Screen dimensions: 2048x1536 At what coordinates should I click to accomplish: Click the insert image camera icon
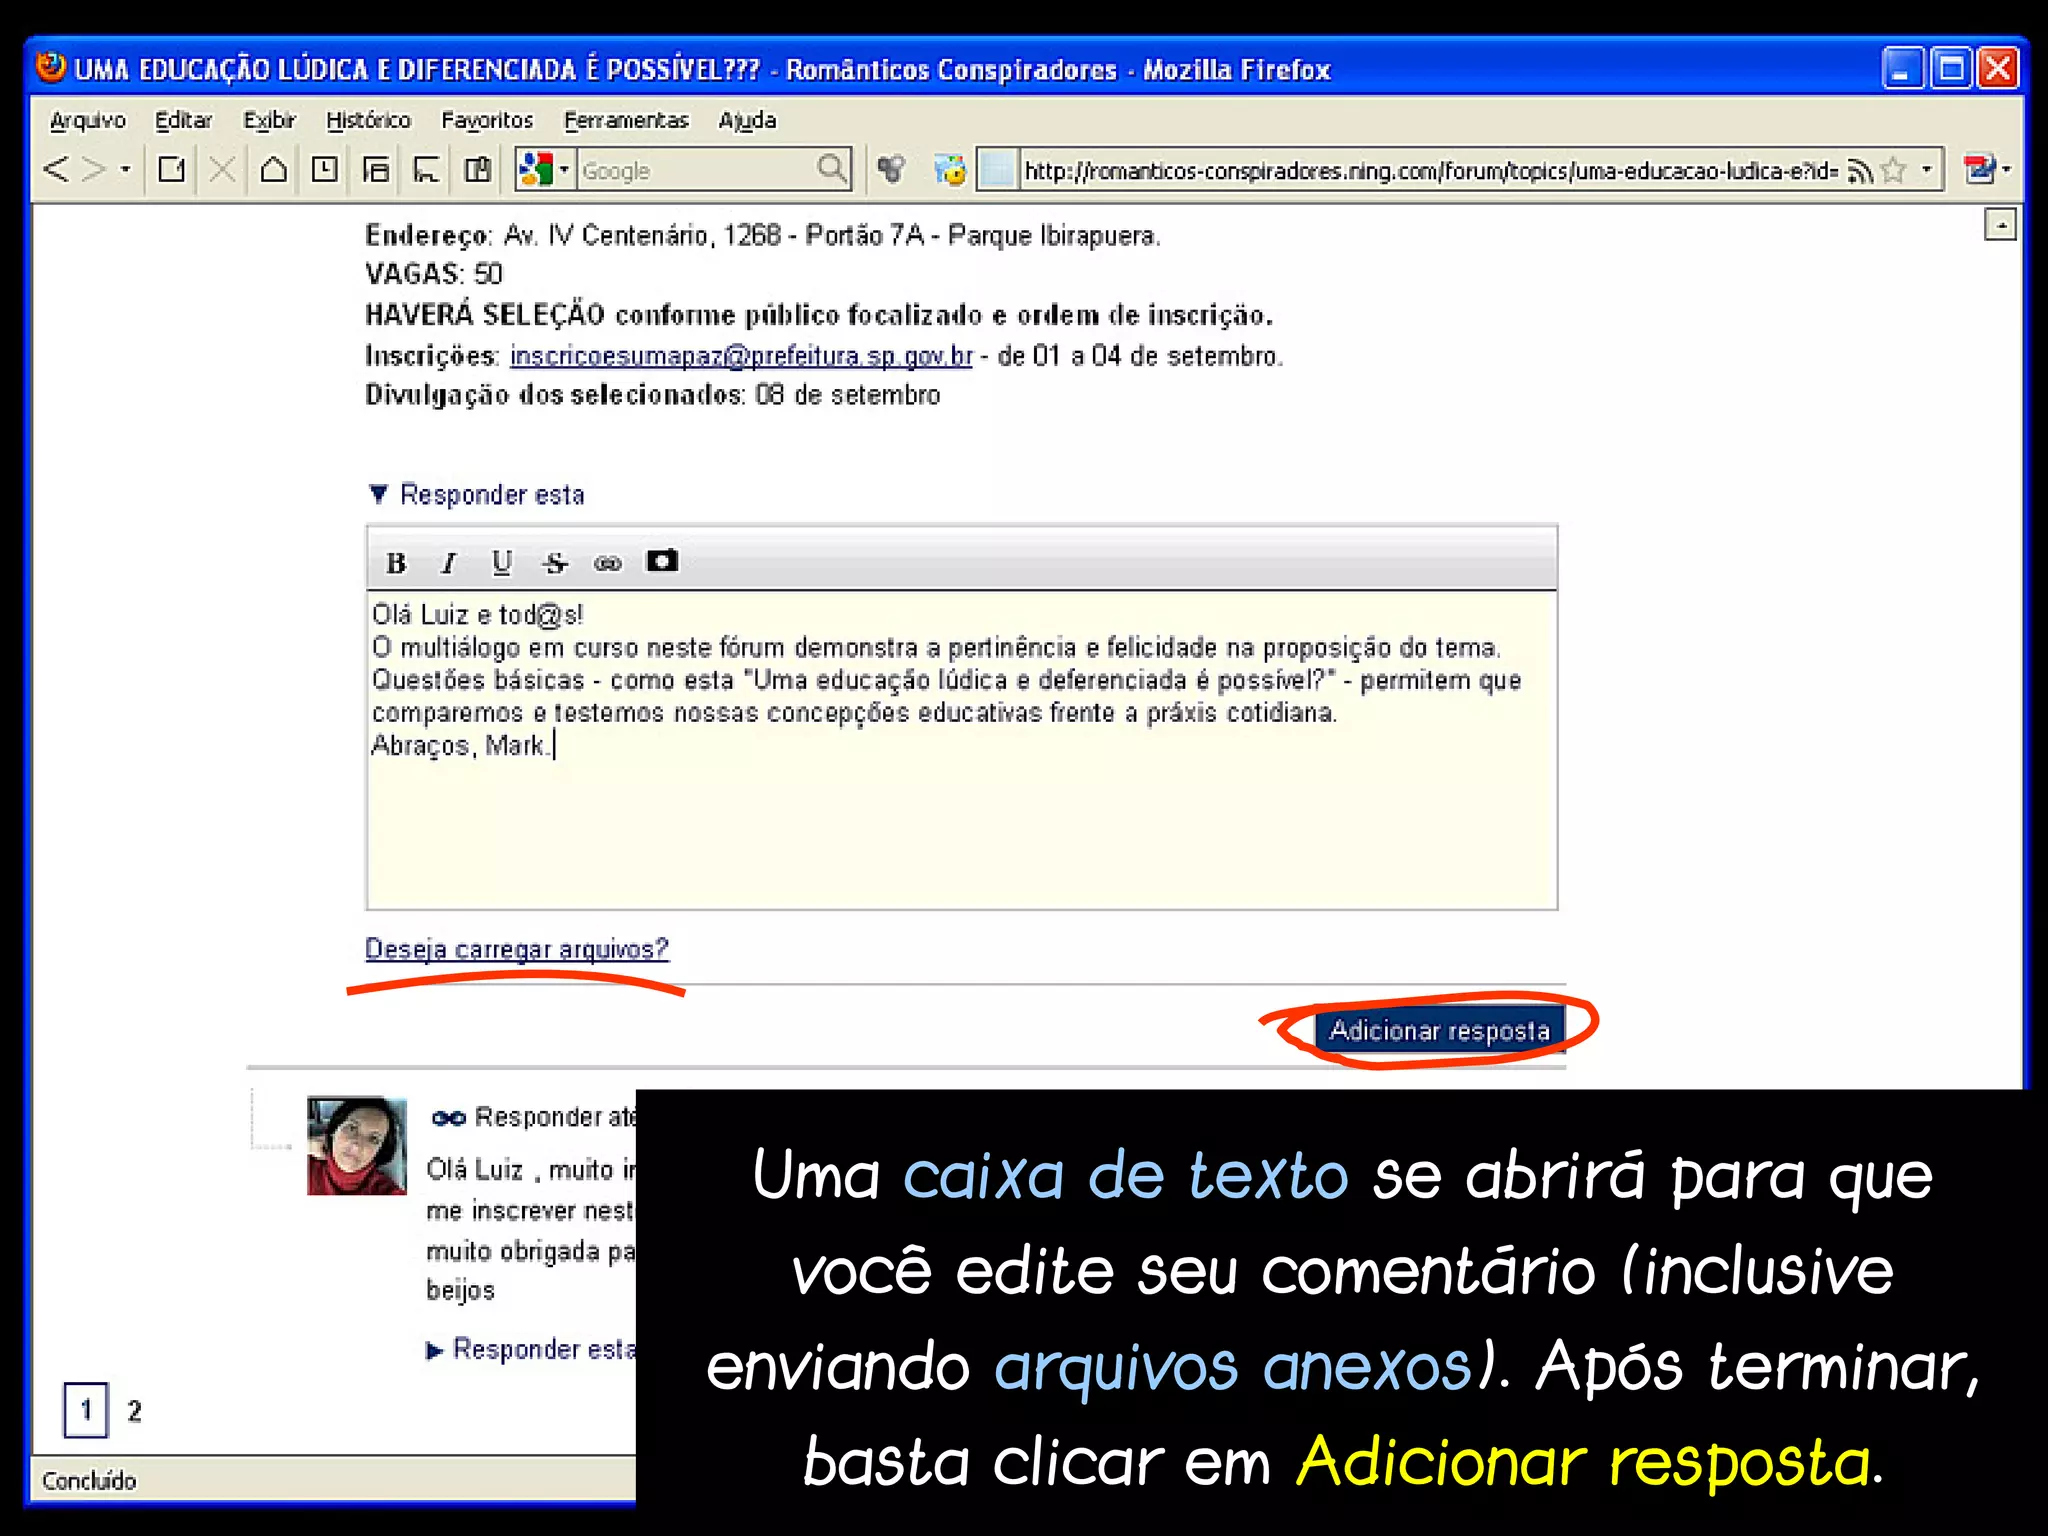pos(662,560)
